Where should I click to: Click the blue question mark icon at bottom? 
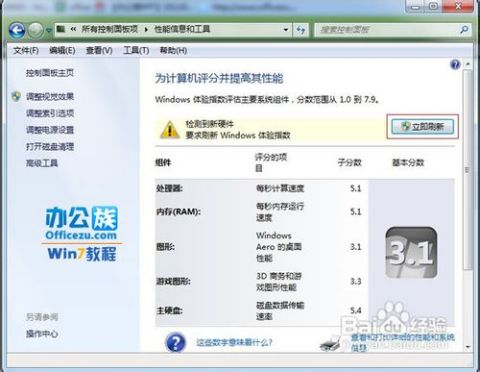(175, 342)
